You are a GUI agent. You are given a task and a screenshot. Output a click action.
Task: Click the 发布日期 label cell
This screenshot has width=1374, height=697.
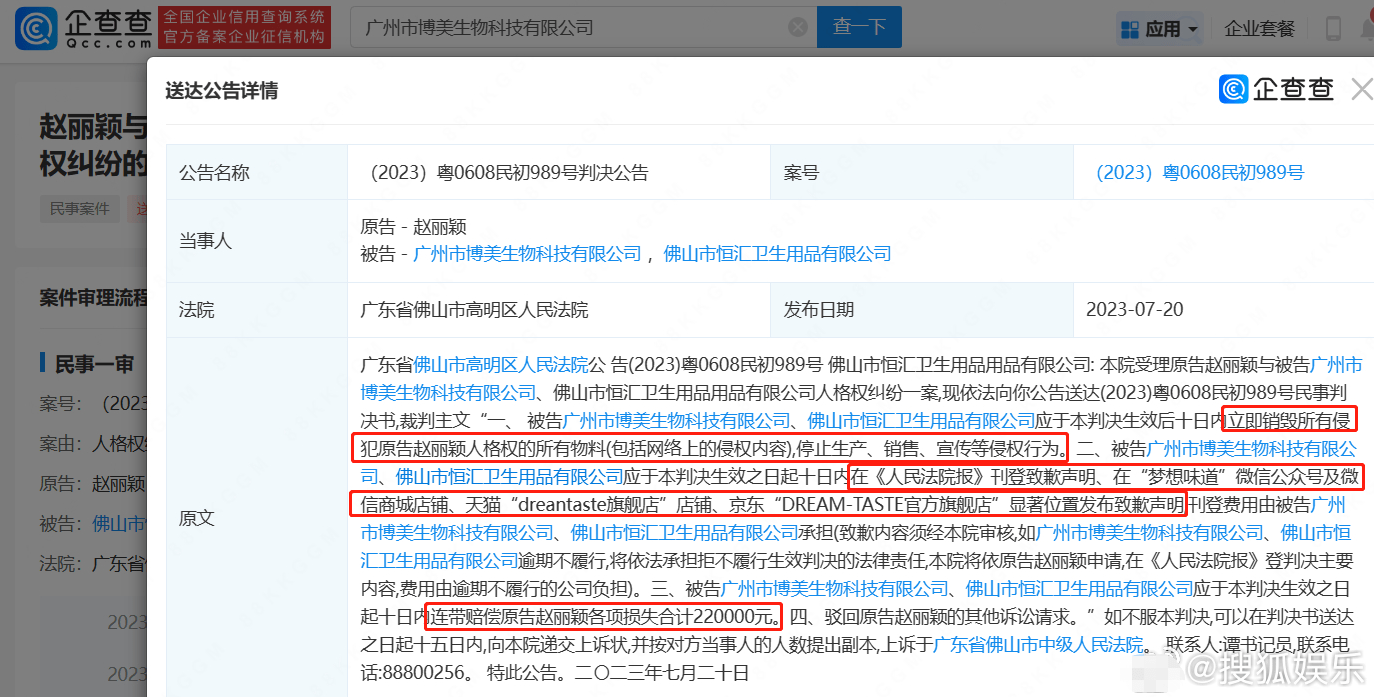pyautogui.click(x=921, y=310)
